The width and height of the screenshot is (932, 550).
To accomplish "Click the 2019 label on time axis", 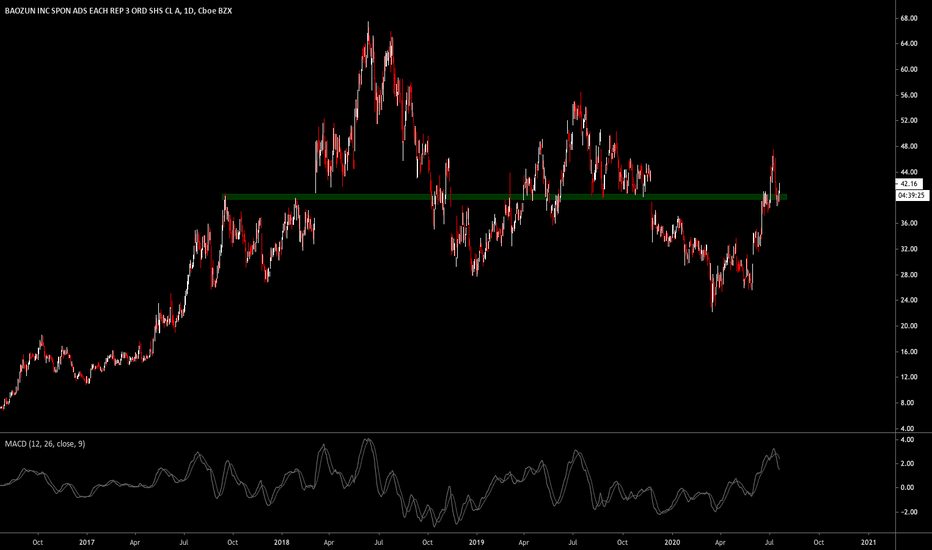I will (477, 542).
